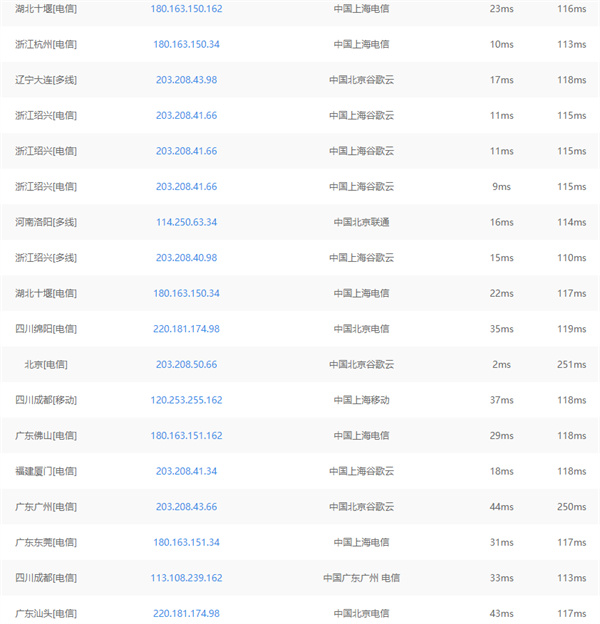Click the 中国广东广州 电信 location cell
Viewport: 600px width, 624px height.
[x=361, y=578]
